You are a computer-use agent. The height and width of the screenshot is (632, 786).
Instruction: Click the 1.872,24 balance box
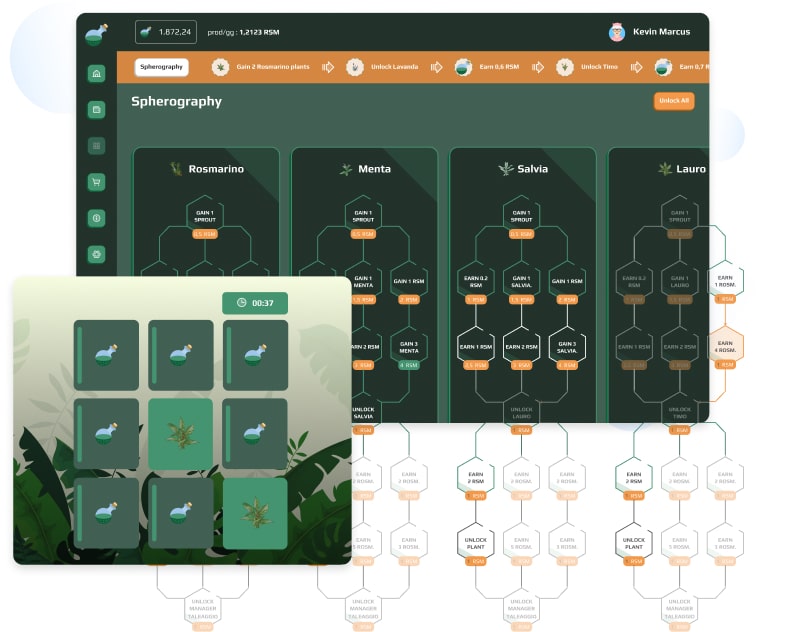point(166,32)
